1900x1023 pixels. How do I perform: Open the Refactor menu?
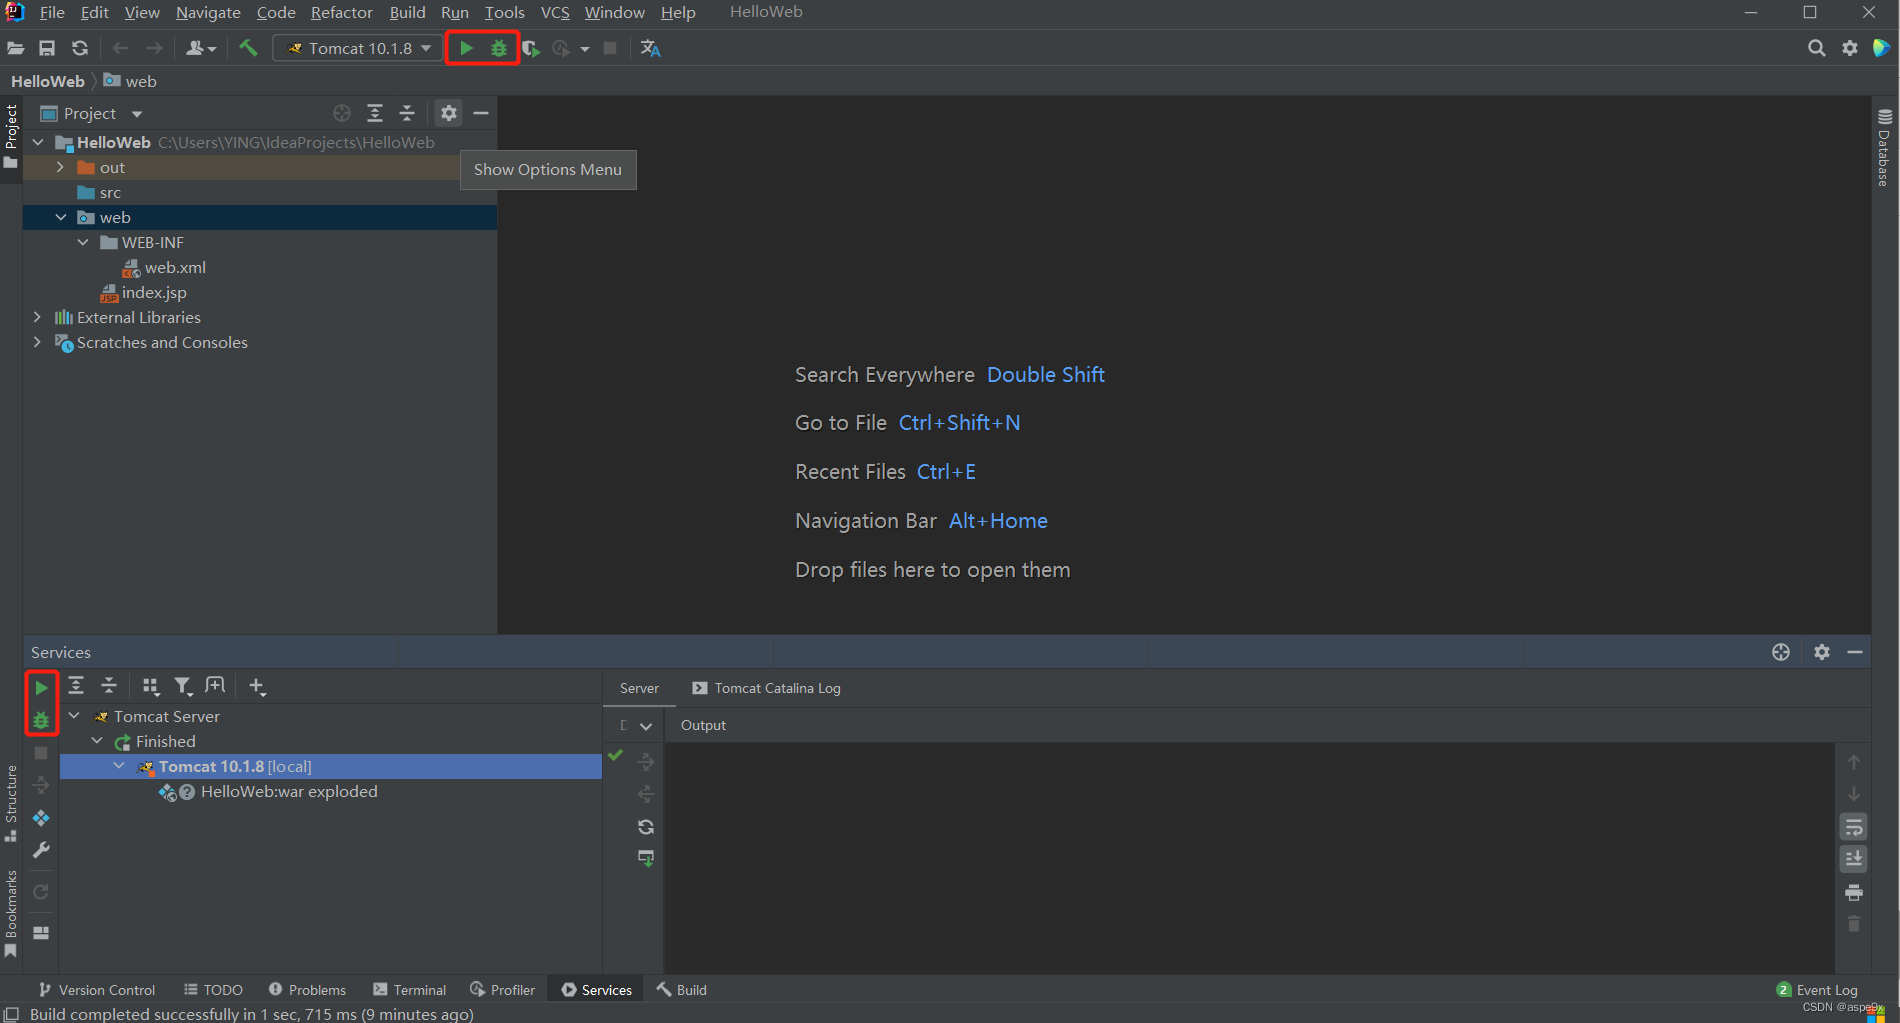[341, 12]
